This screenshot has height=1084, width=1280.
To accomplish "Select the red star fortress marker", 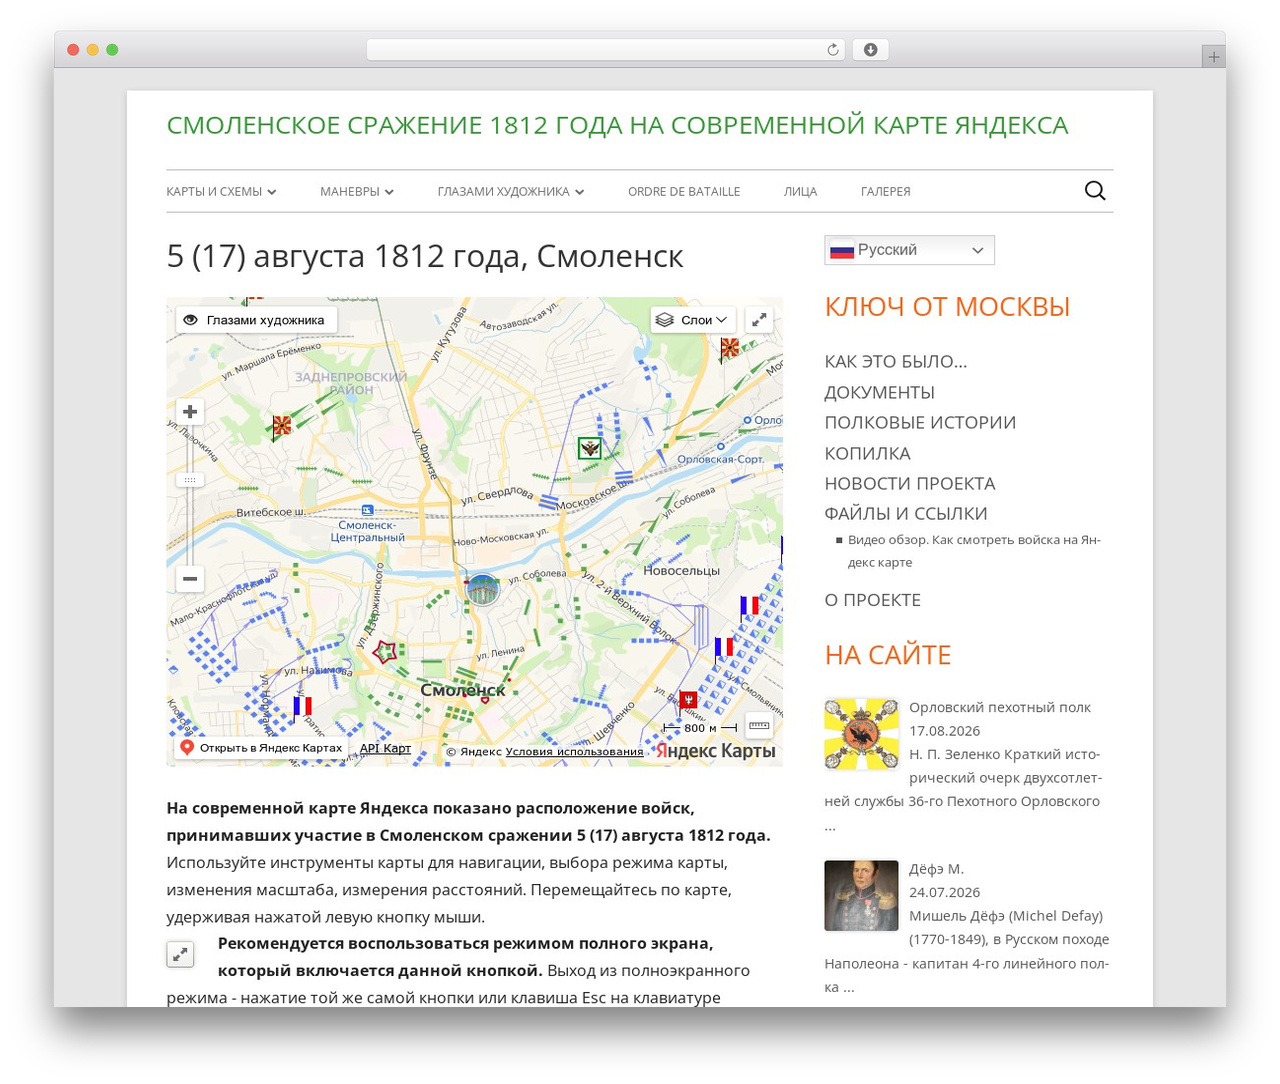I will click(385, 652).
